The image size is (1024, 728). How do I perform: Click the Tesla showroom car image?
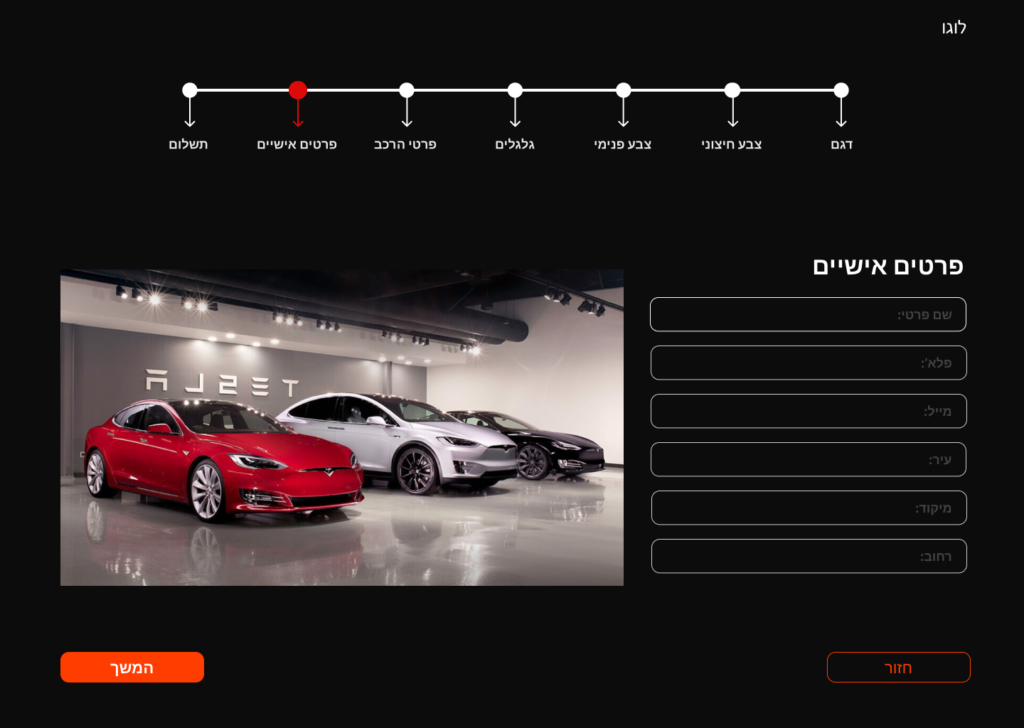[341, 427]
